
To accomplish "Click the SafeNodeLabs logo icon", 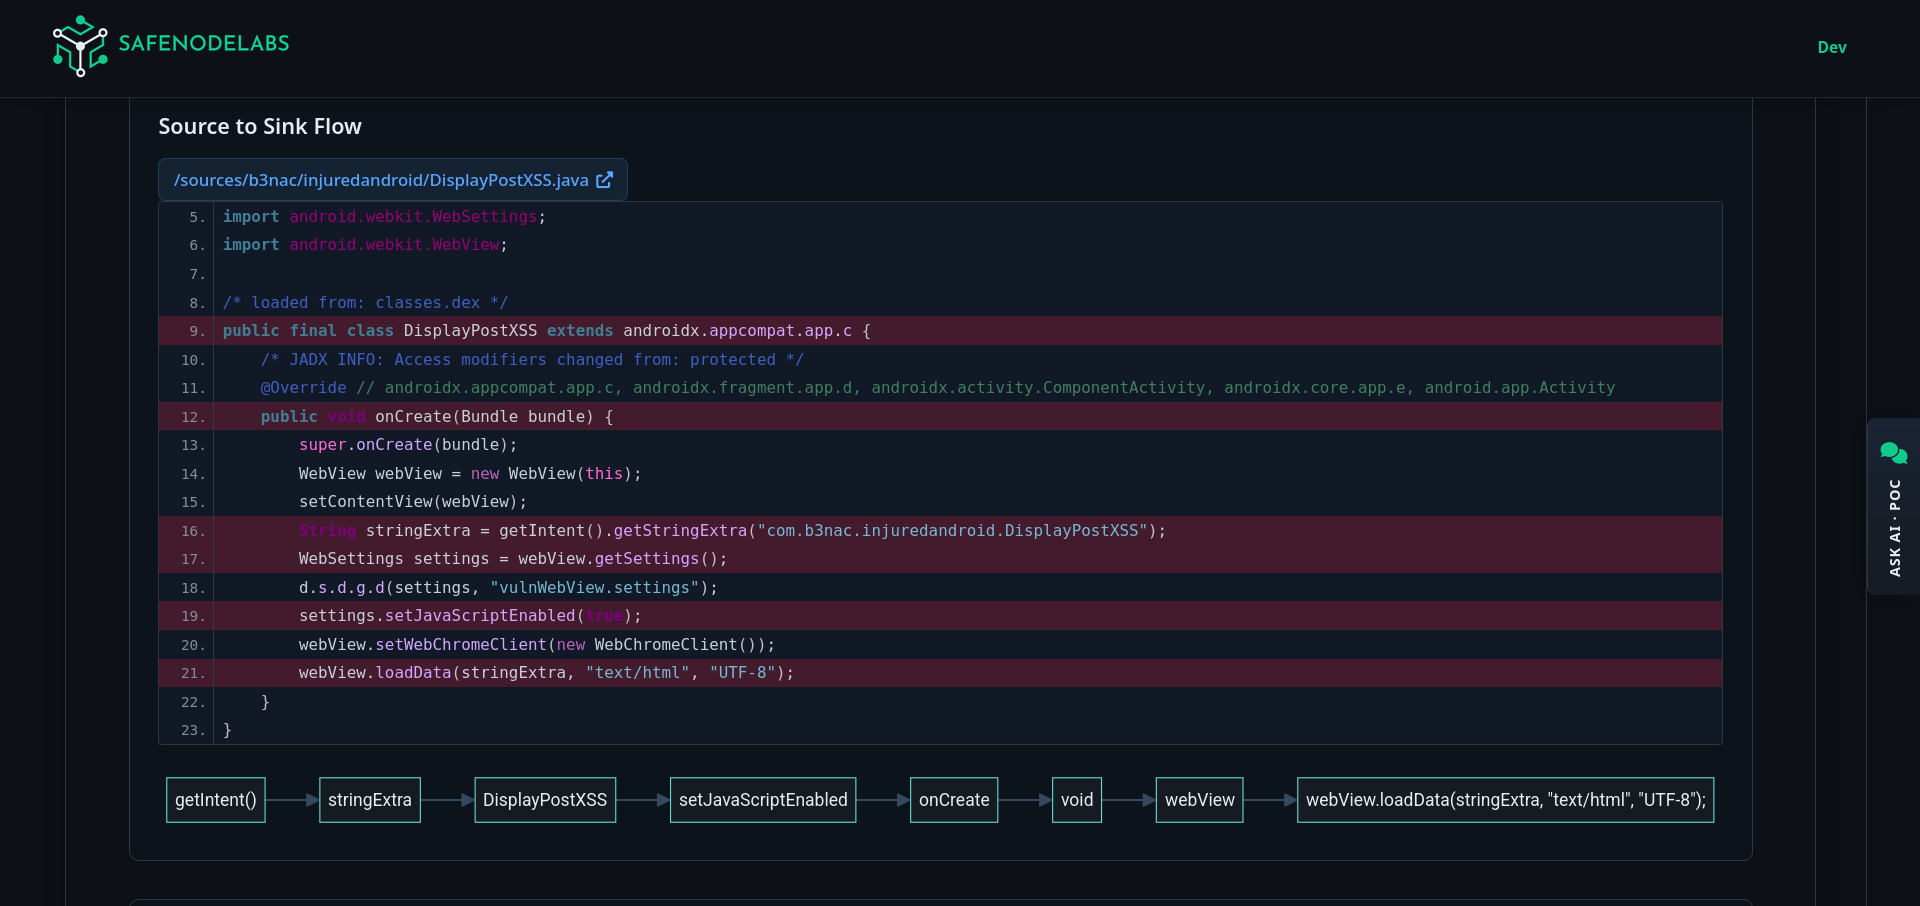I will click(80, 46).
